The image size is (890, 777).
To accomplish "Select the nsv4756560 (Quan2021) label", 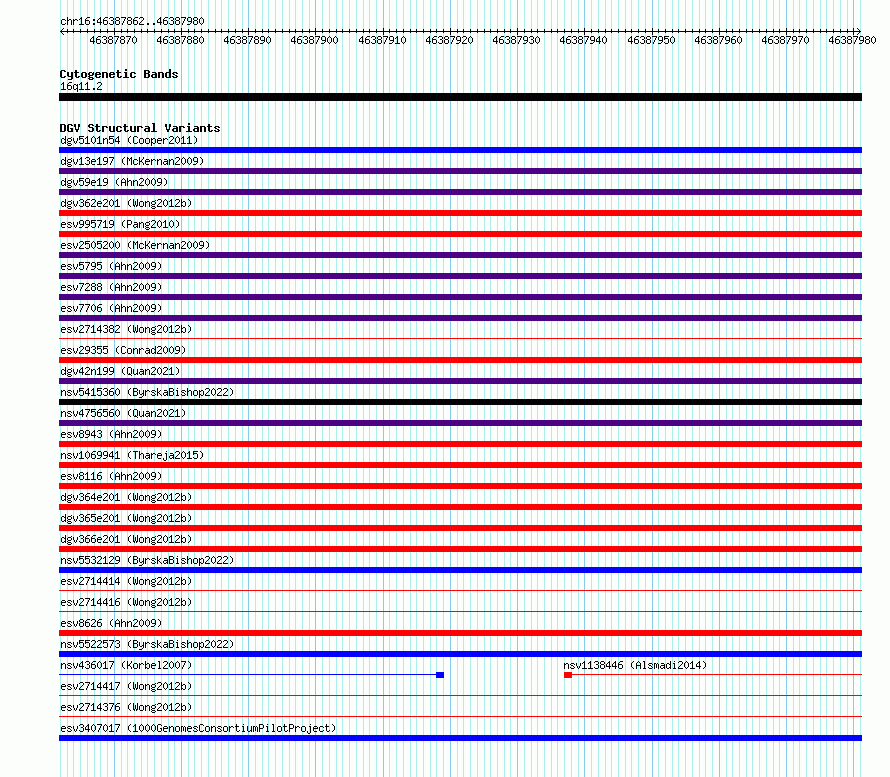I will (x=123, y=413).
